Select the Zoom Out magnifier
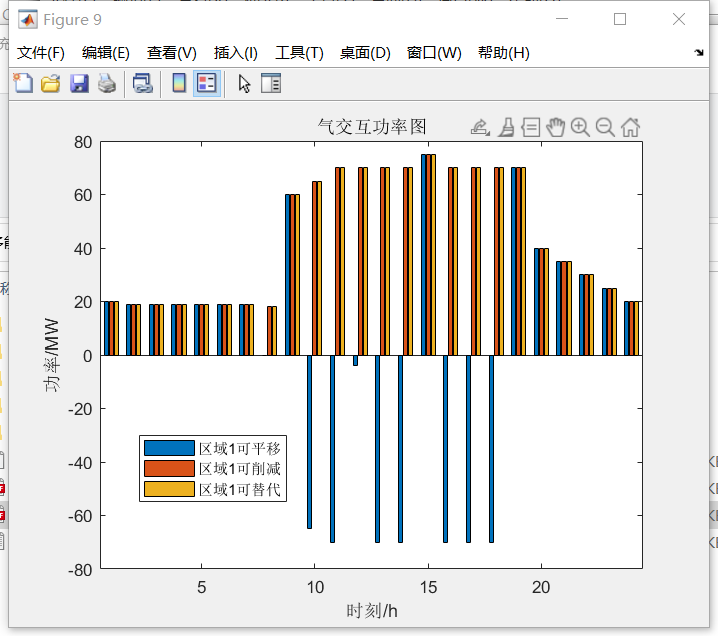The width and height of the screenshot is (718, 636). pos(605,127)
